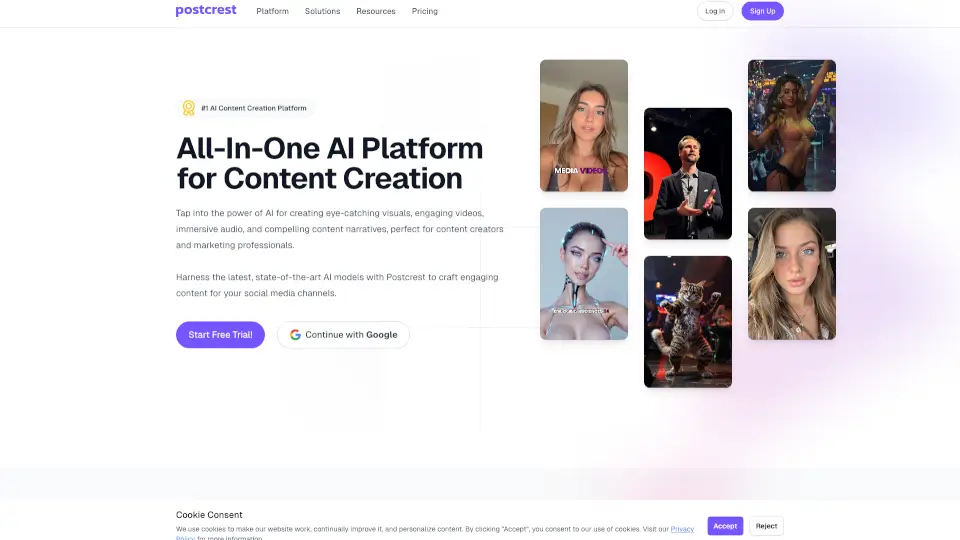
Task: Open the Resources navigation menu
Action: pos(376,11)
